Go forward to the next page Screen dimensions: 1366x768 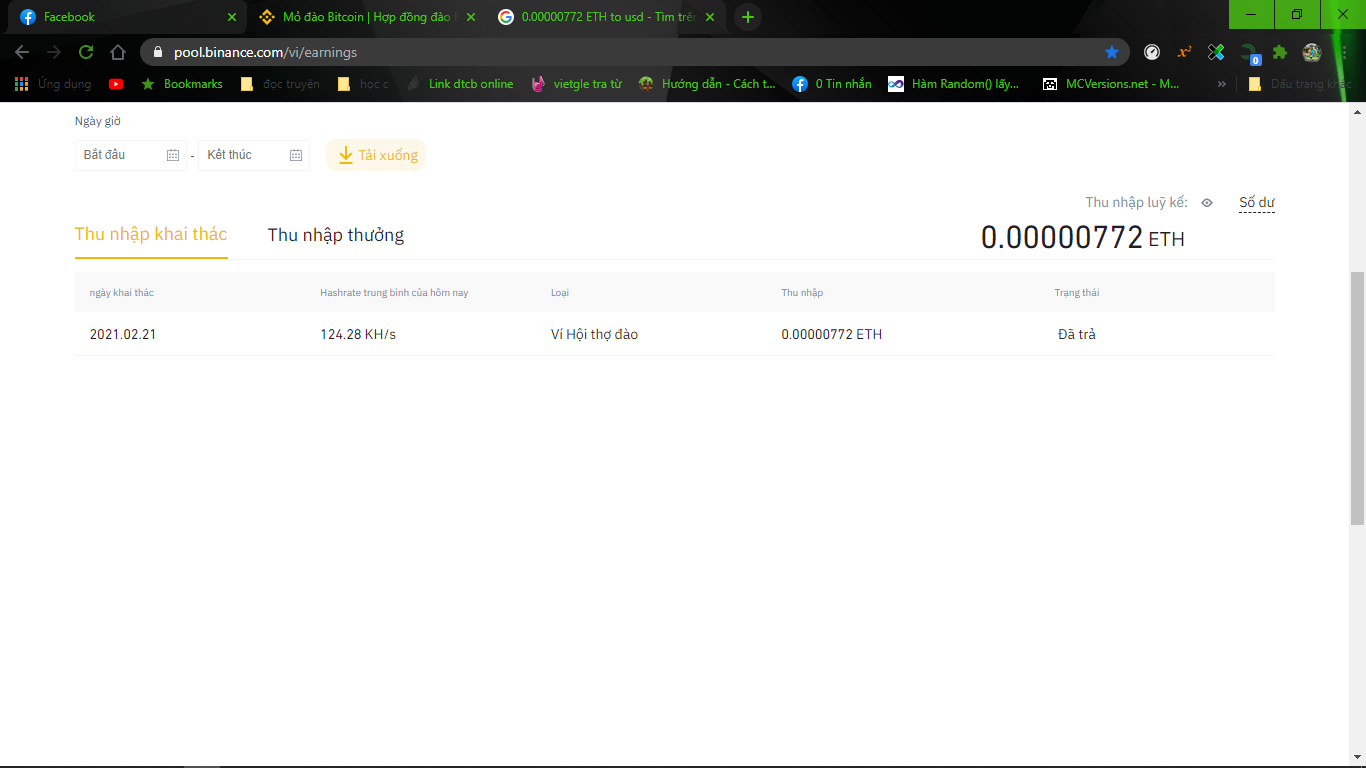[x=54, y=52]
